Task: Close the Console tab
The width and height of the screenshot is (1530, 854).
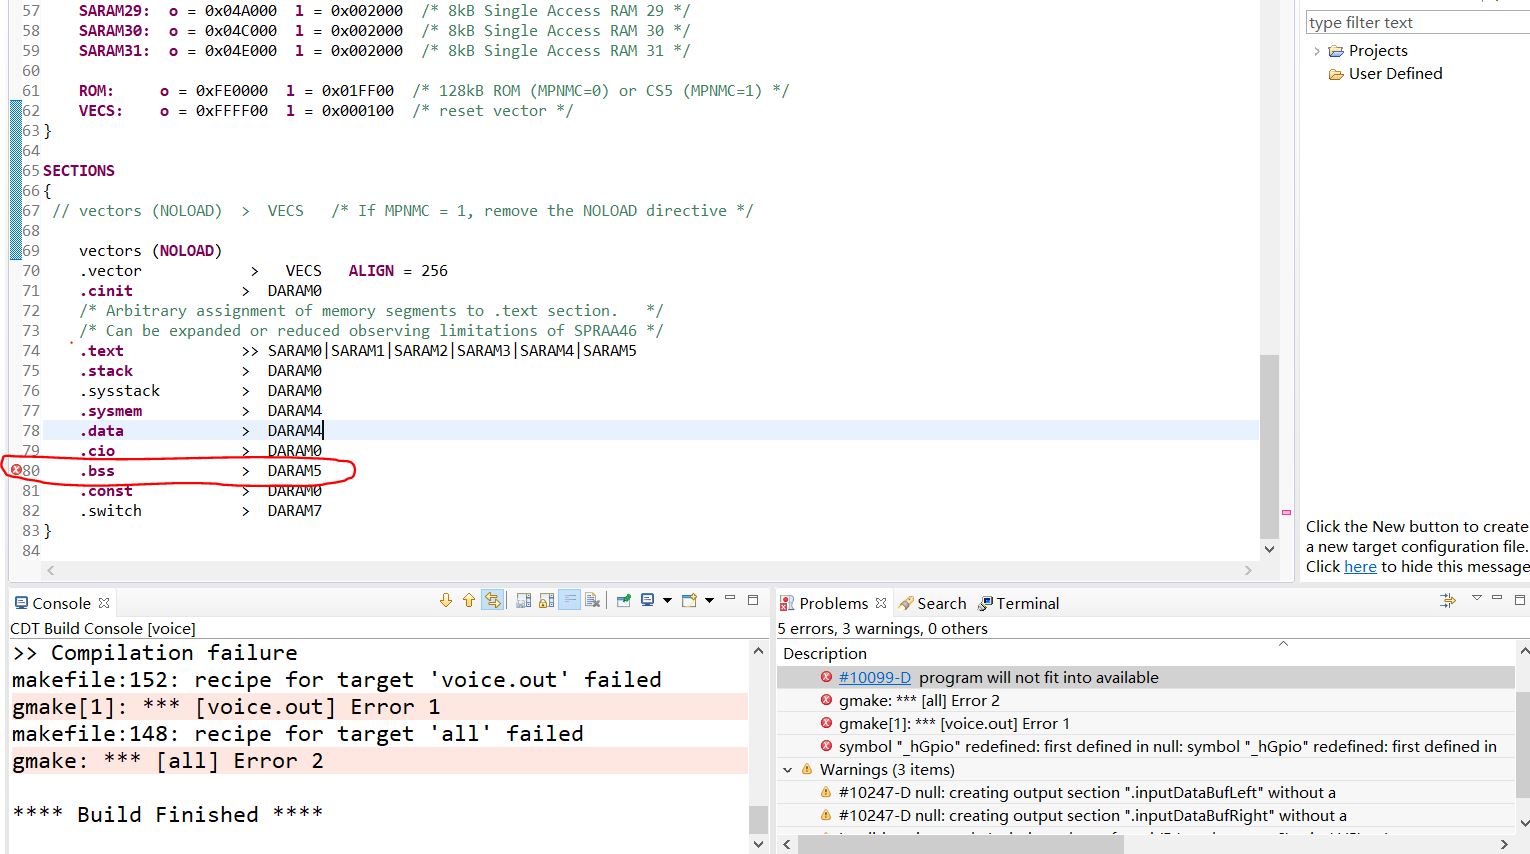Action: tap(104, 603)
